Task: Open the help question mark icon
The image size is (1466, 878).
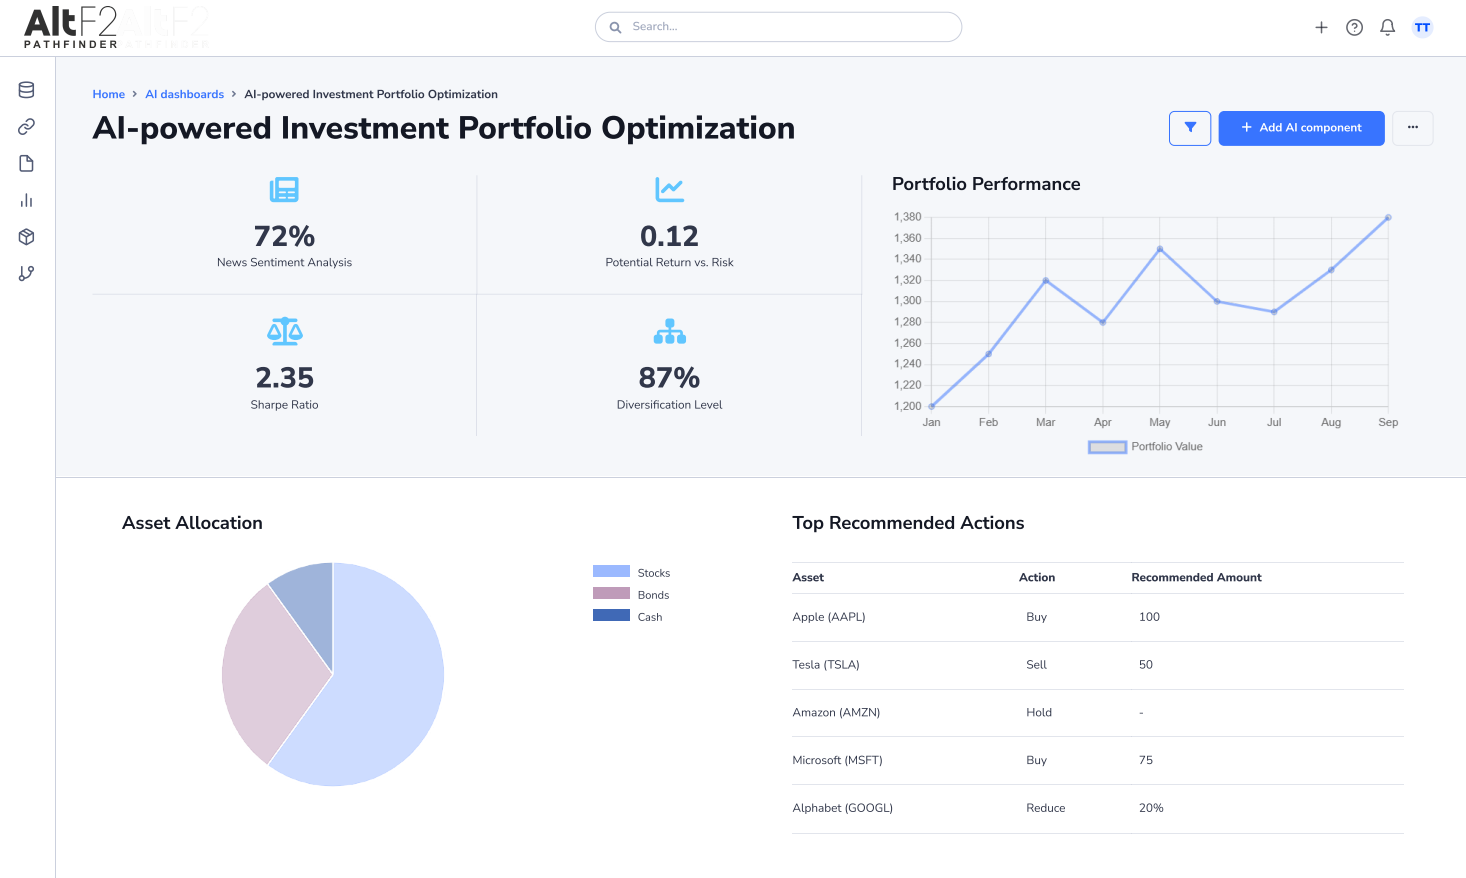Action: [1354, 28]
